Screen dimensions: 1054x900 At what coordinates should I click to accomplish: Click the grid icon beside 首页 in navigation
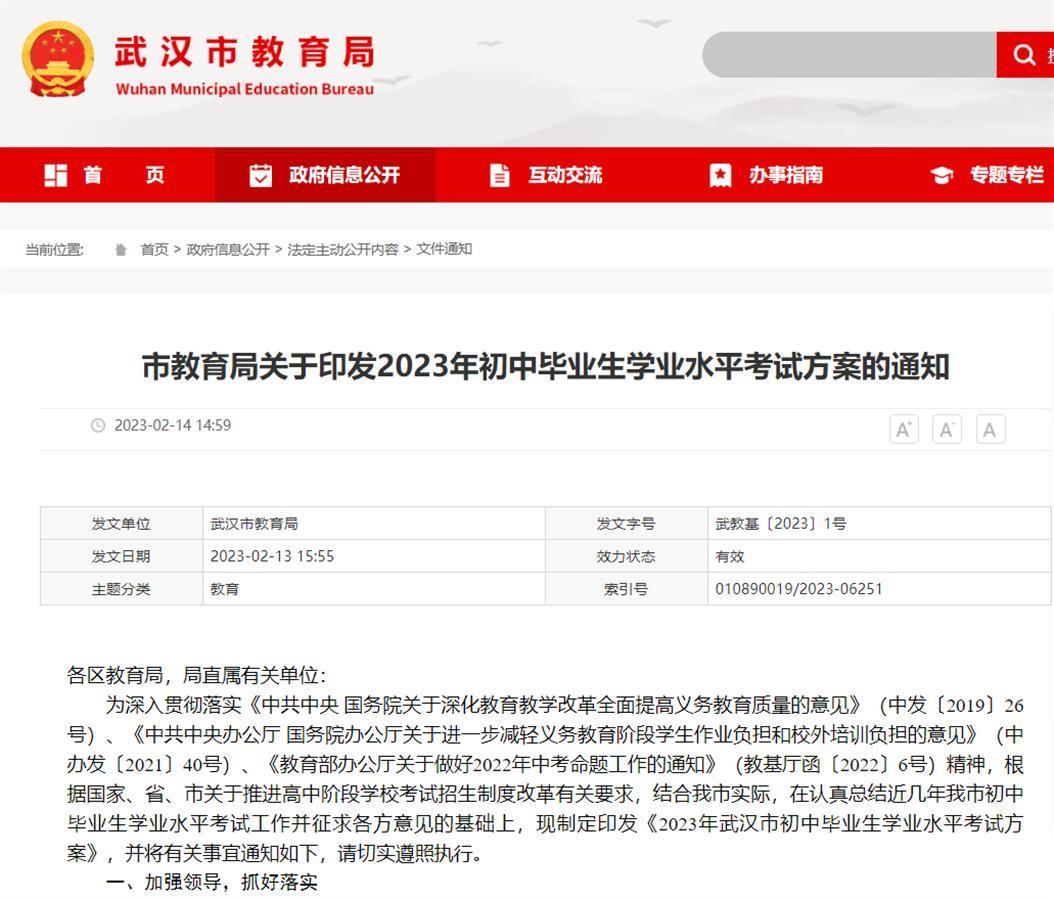tap(56, 175)
